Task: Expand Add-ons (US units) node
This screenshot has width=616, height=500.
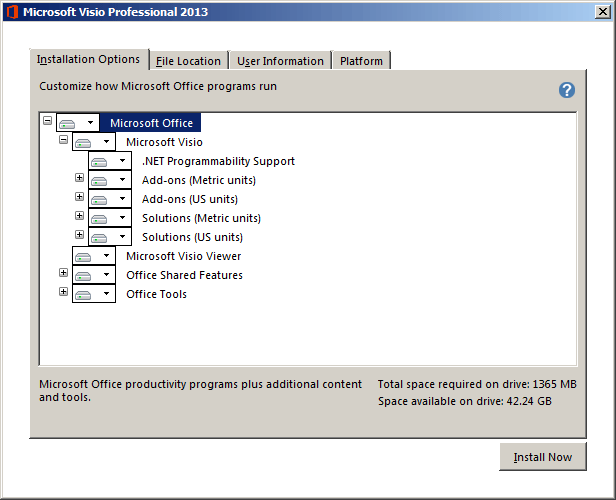Action: (x=79, y=196)
